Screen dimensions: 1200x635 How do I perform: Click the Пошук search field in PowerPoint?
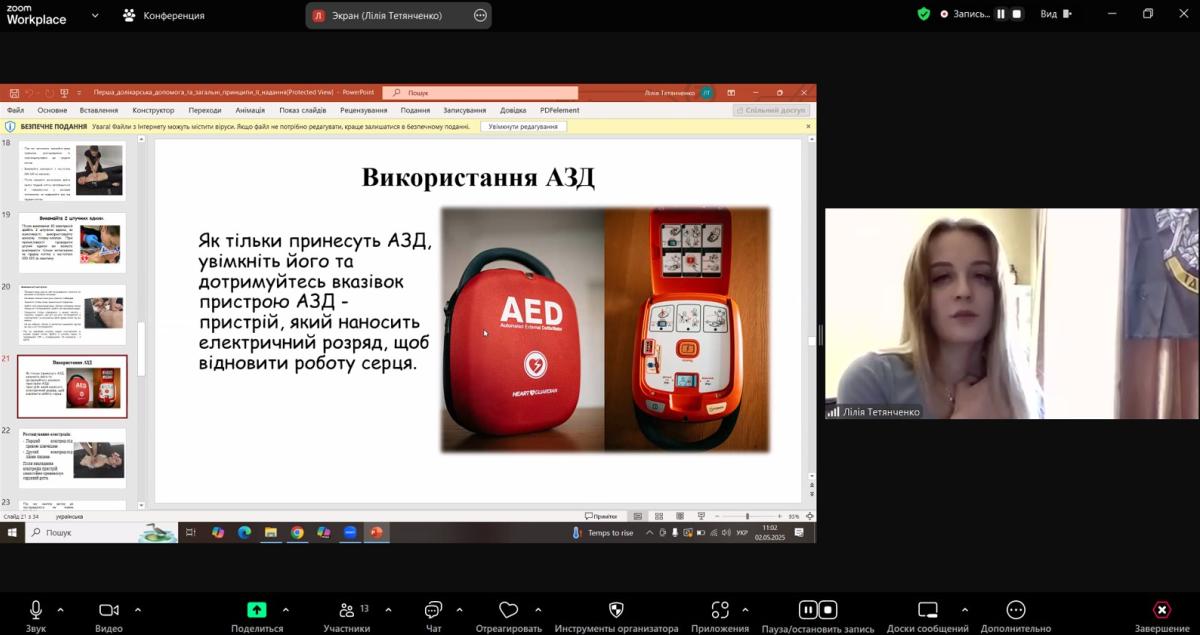click(x=480, y=93)
